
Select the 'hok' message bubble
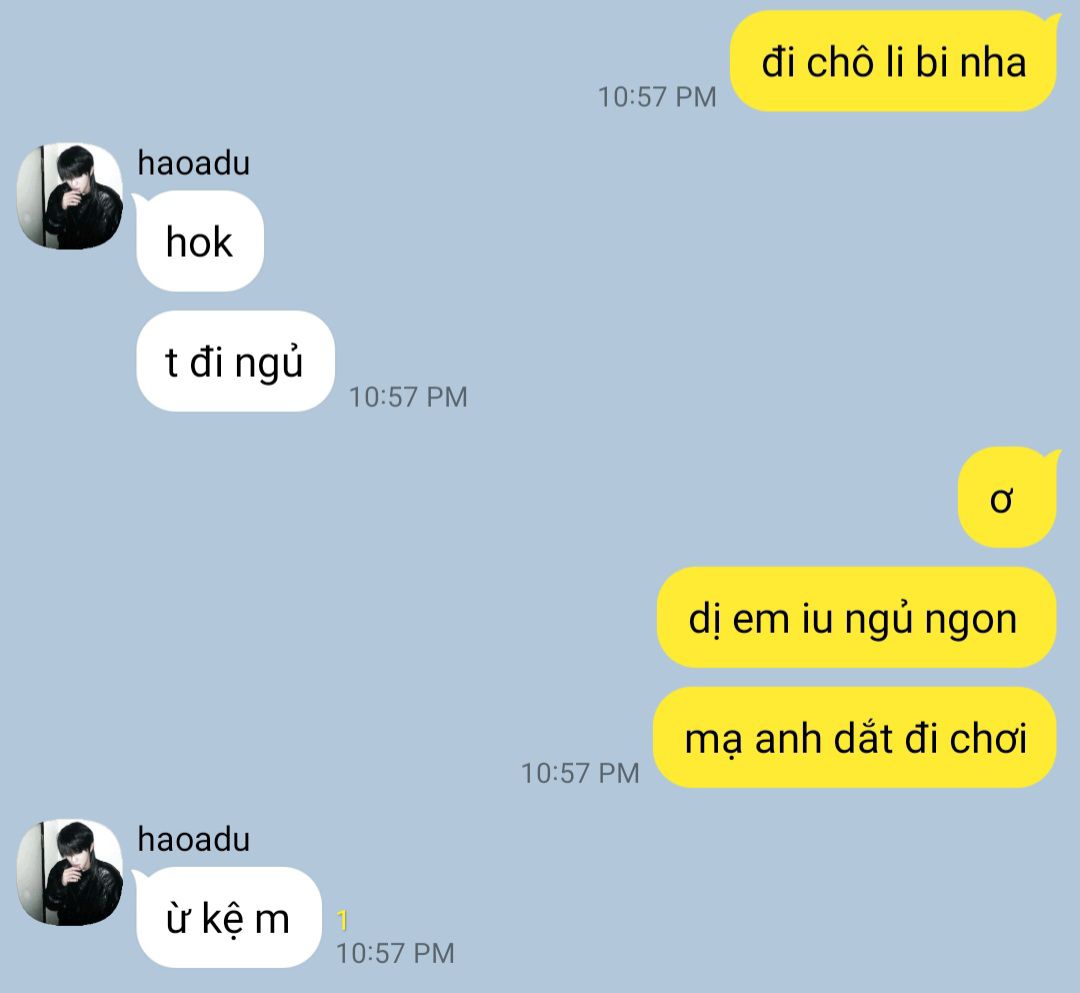point(200,241)
